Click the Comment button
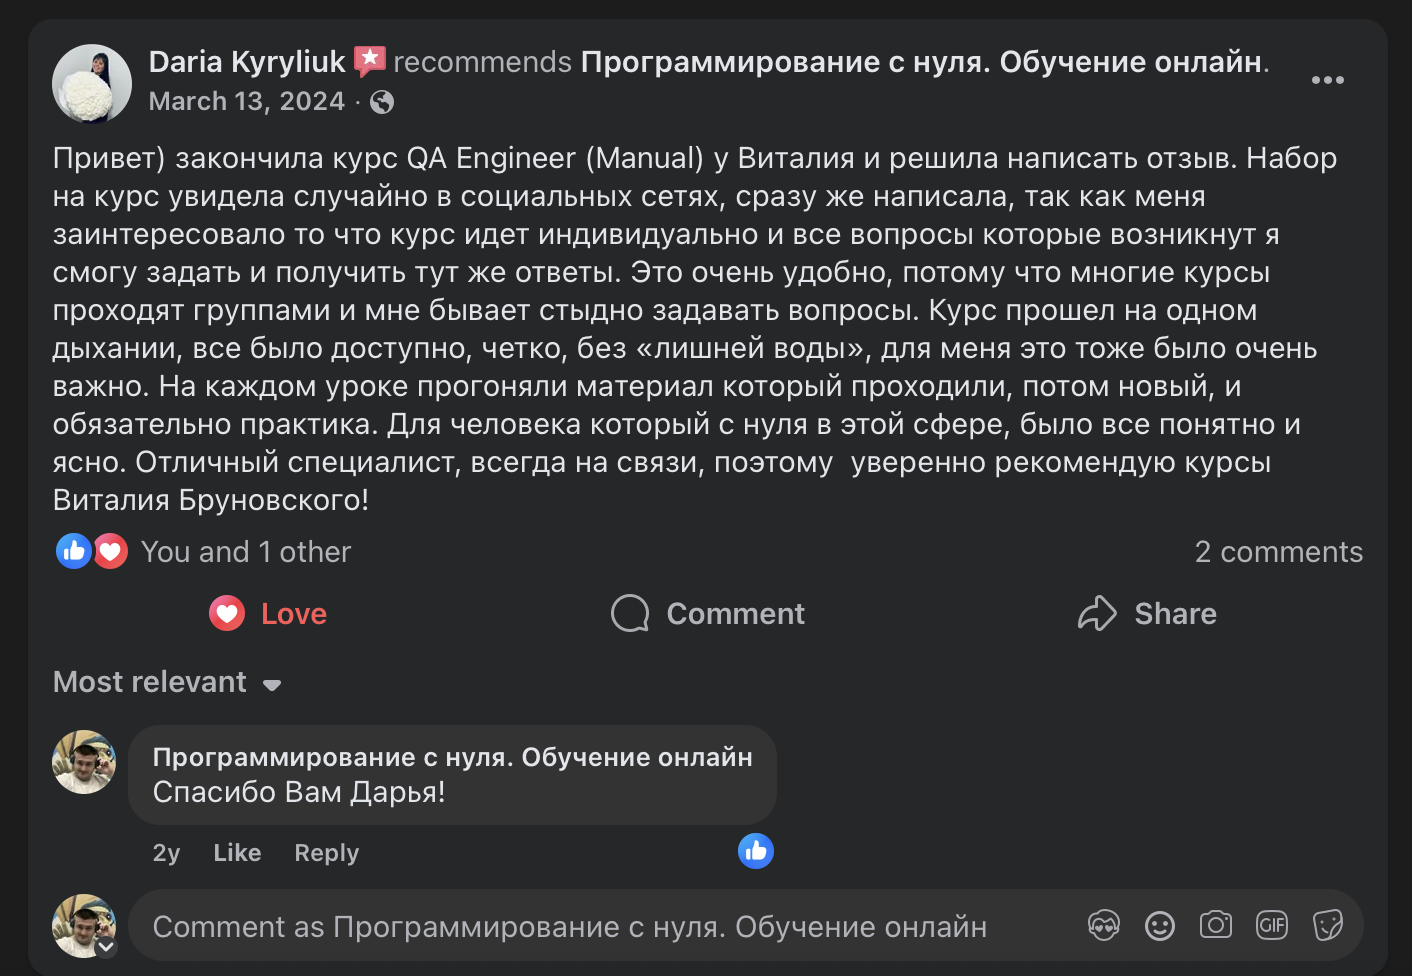The width and height of the screenshot is (1412, 976). pos(706,613)
